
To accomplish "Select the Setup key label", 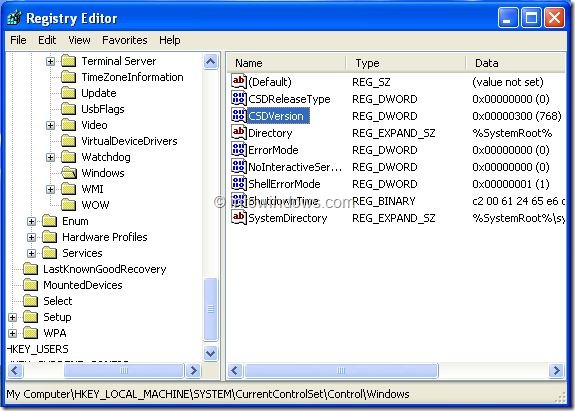I will click(x=57, y=317).
